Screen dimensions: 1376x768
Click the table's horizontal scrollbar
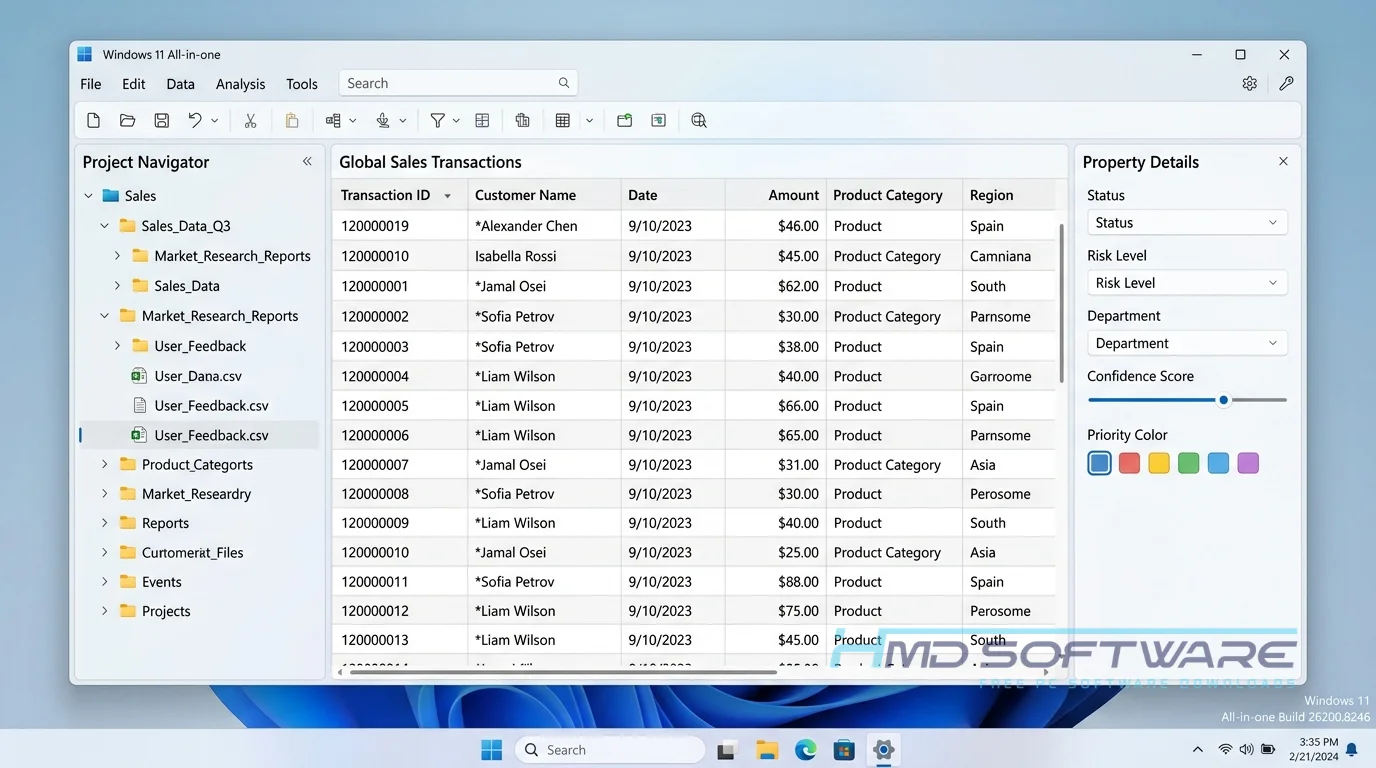[x=563, y=673]
